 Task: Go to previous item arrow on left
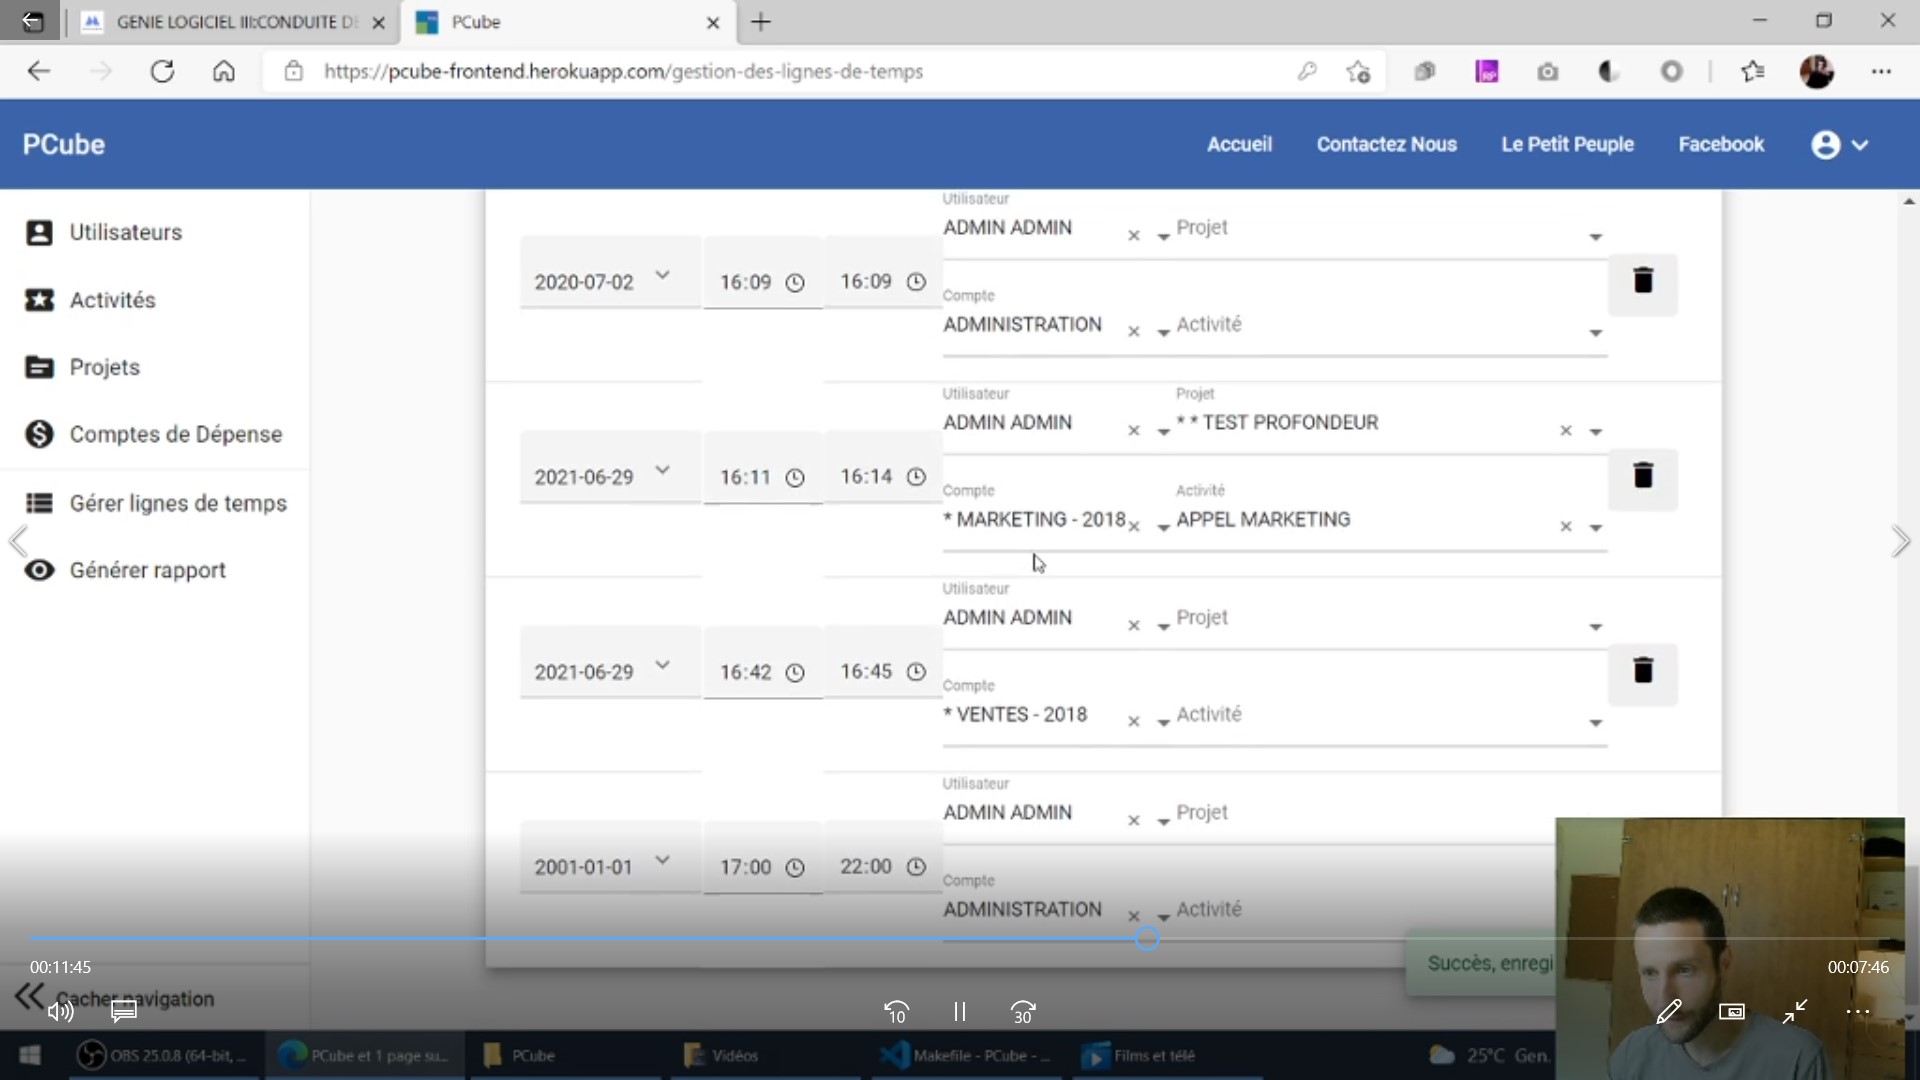(x=18, y=541)
